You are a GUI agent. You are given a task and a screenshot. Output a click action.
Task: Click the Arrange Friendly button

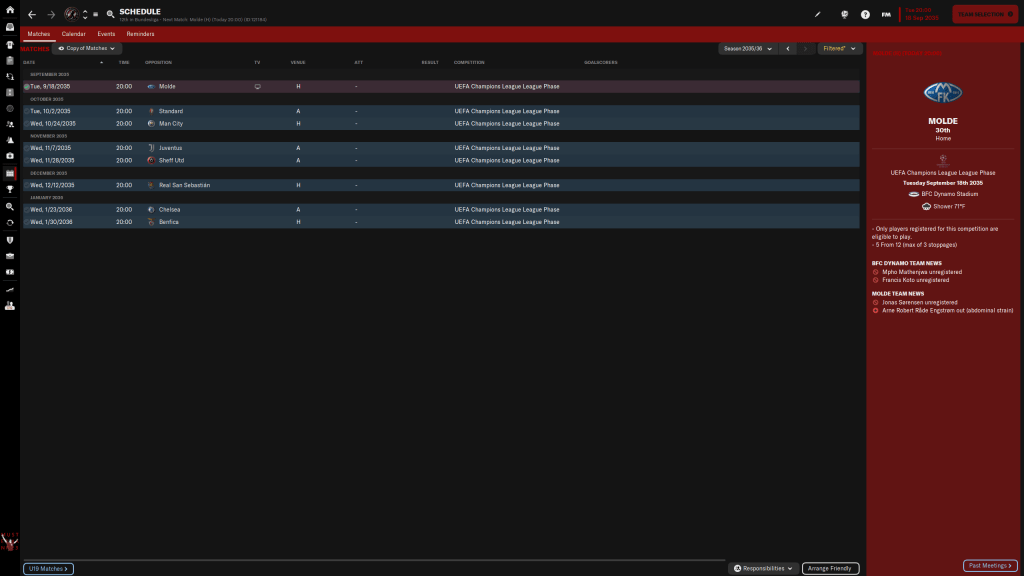click(x=830, y=568)
